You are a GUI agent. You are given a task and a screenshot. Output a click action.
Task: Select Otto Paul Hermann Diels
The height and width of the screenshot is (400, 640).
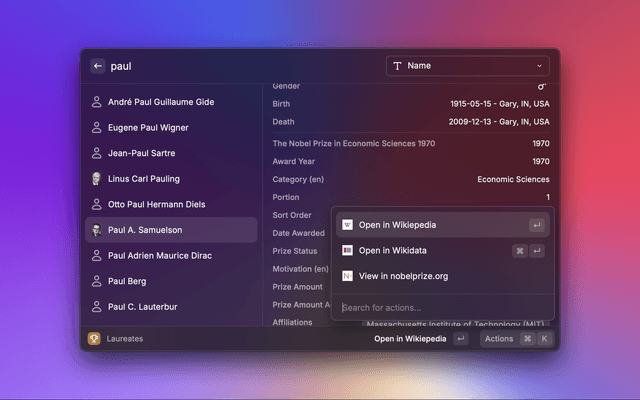(156, 205)
